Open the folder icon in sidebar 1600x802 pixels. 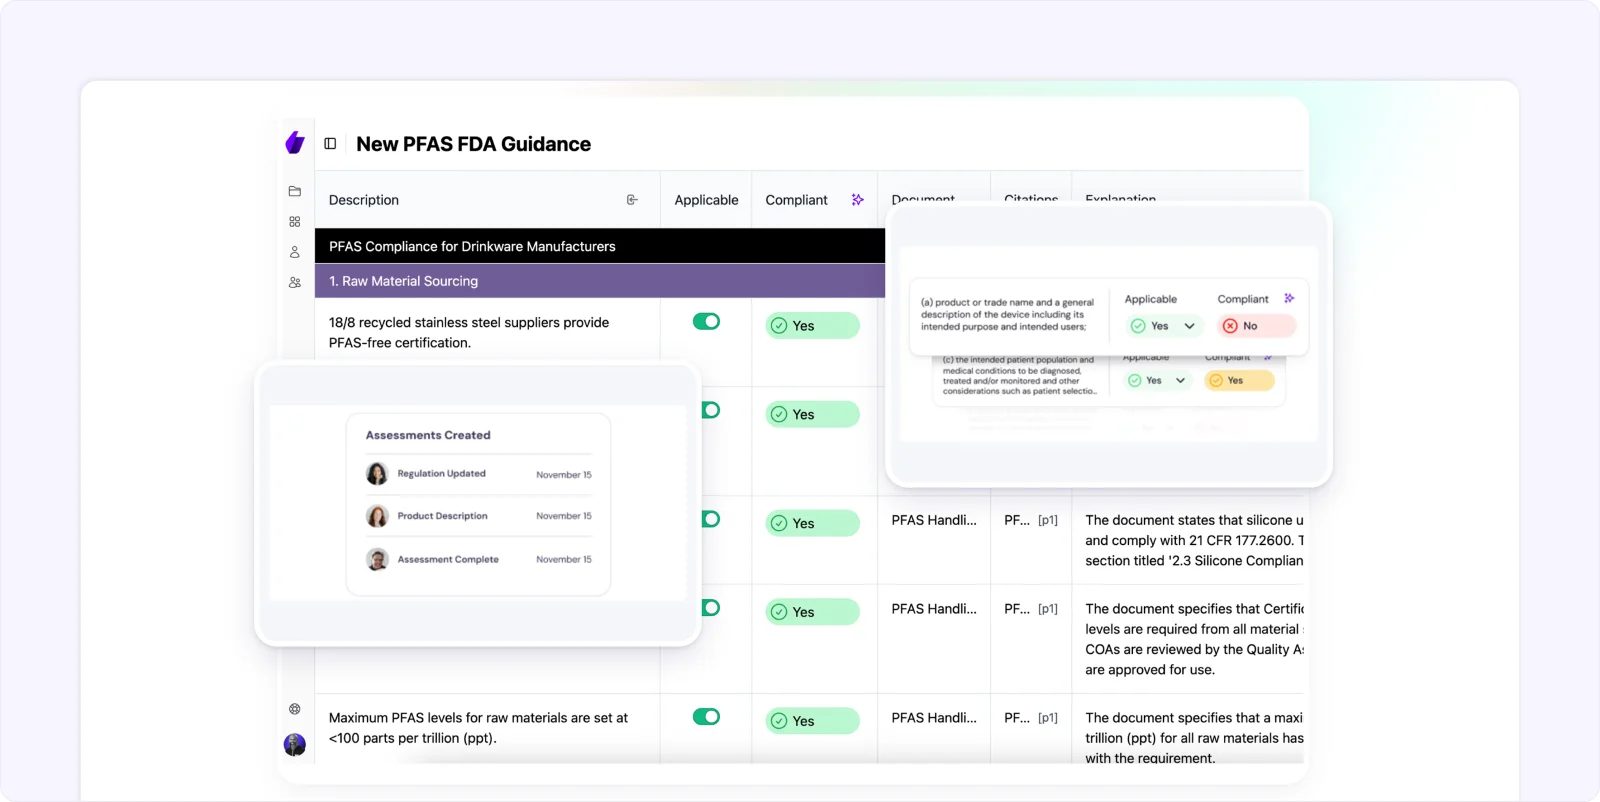295,191
